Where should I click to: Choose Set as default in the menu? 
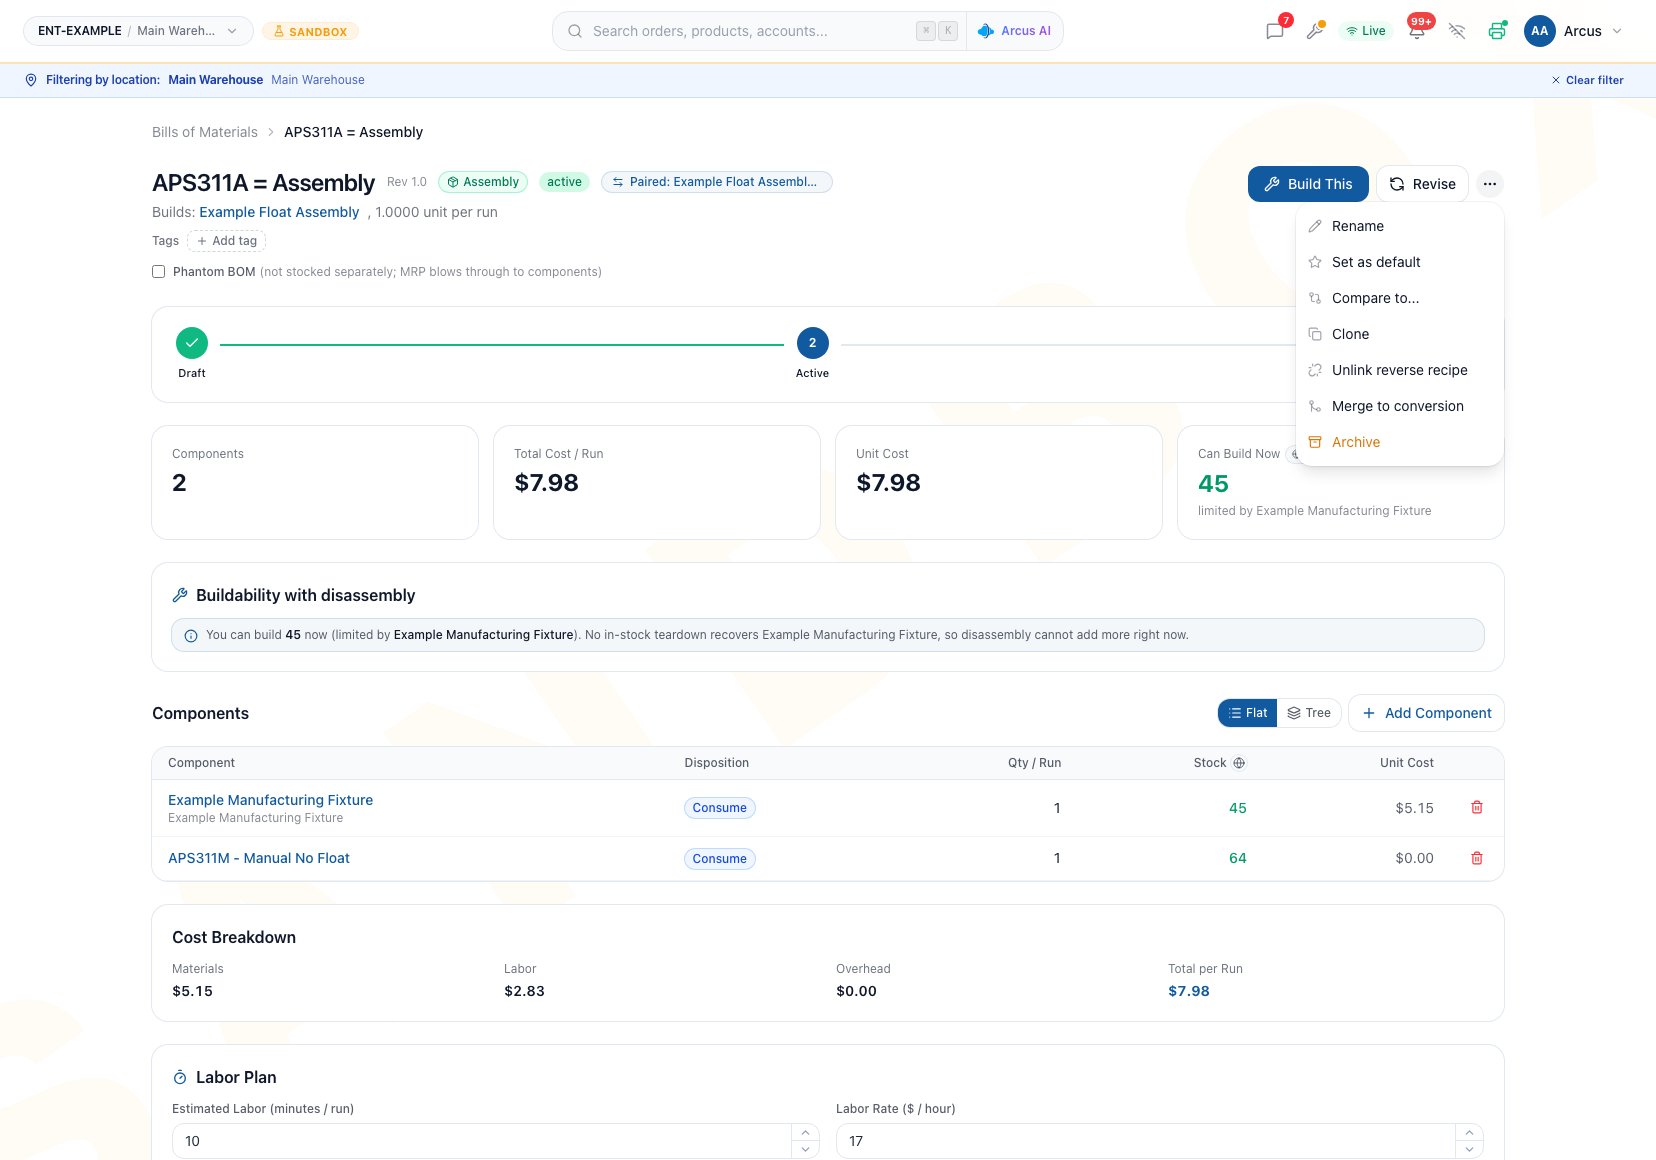(x=1399, y=262)
